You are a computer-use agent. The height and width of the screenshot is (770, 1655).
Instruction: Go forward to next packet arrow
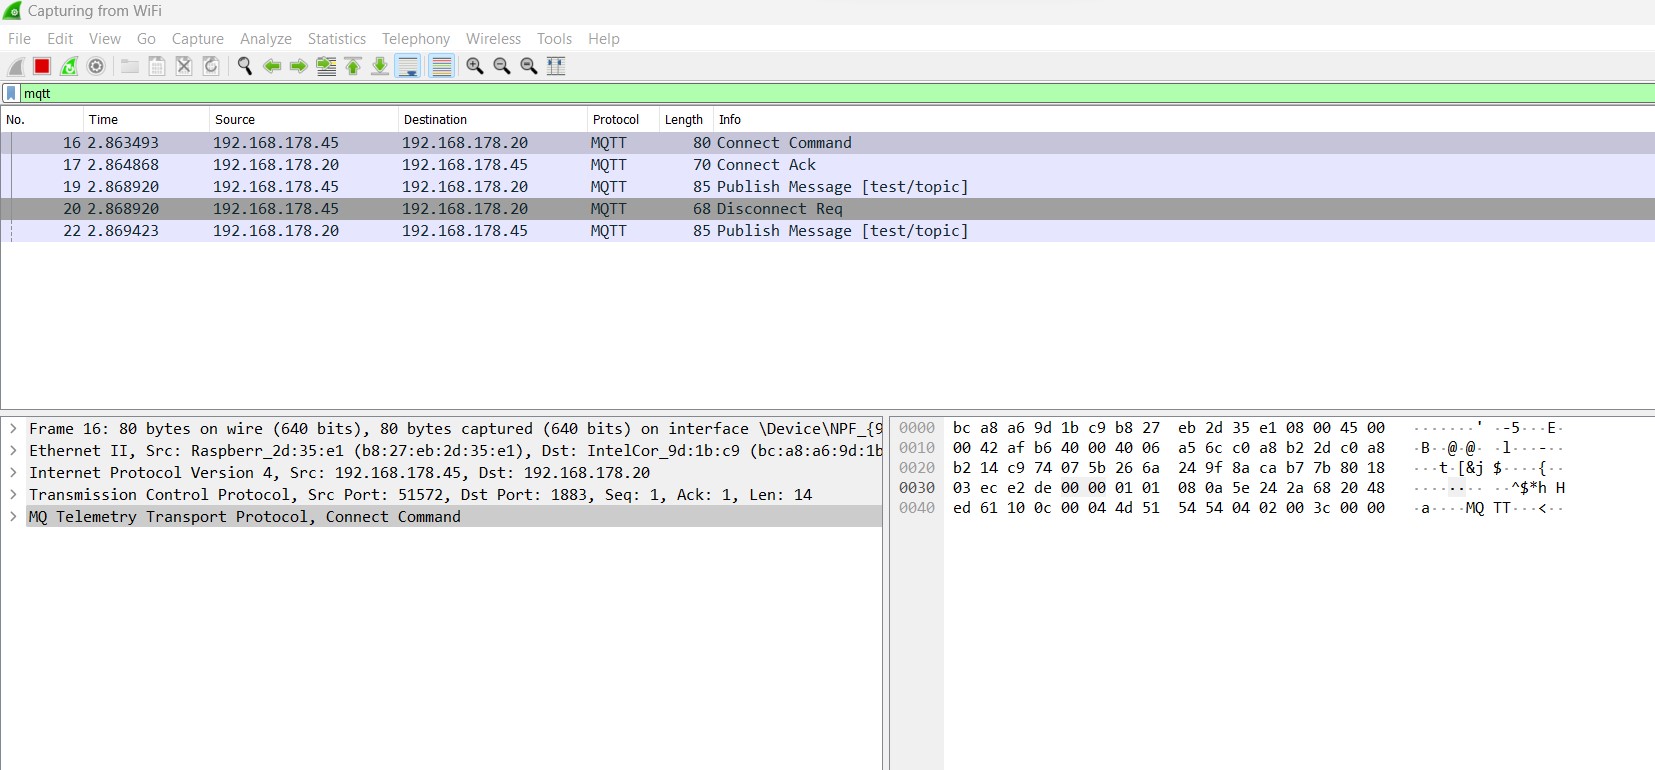click(x=298, y=66)
